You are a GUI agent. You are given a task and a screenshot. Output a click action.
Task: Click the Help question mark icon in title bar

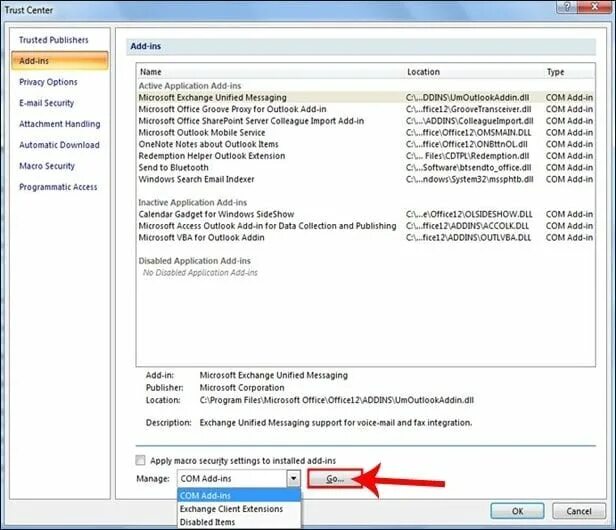pyautogui.click(x=567, y=7)
